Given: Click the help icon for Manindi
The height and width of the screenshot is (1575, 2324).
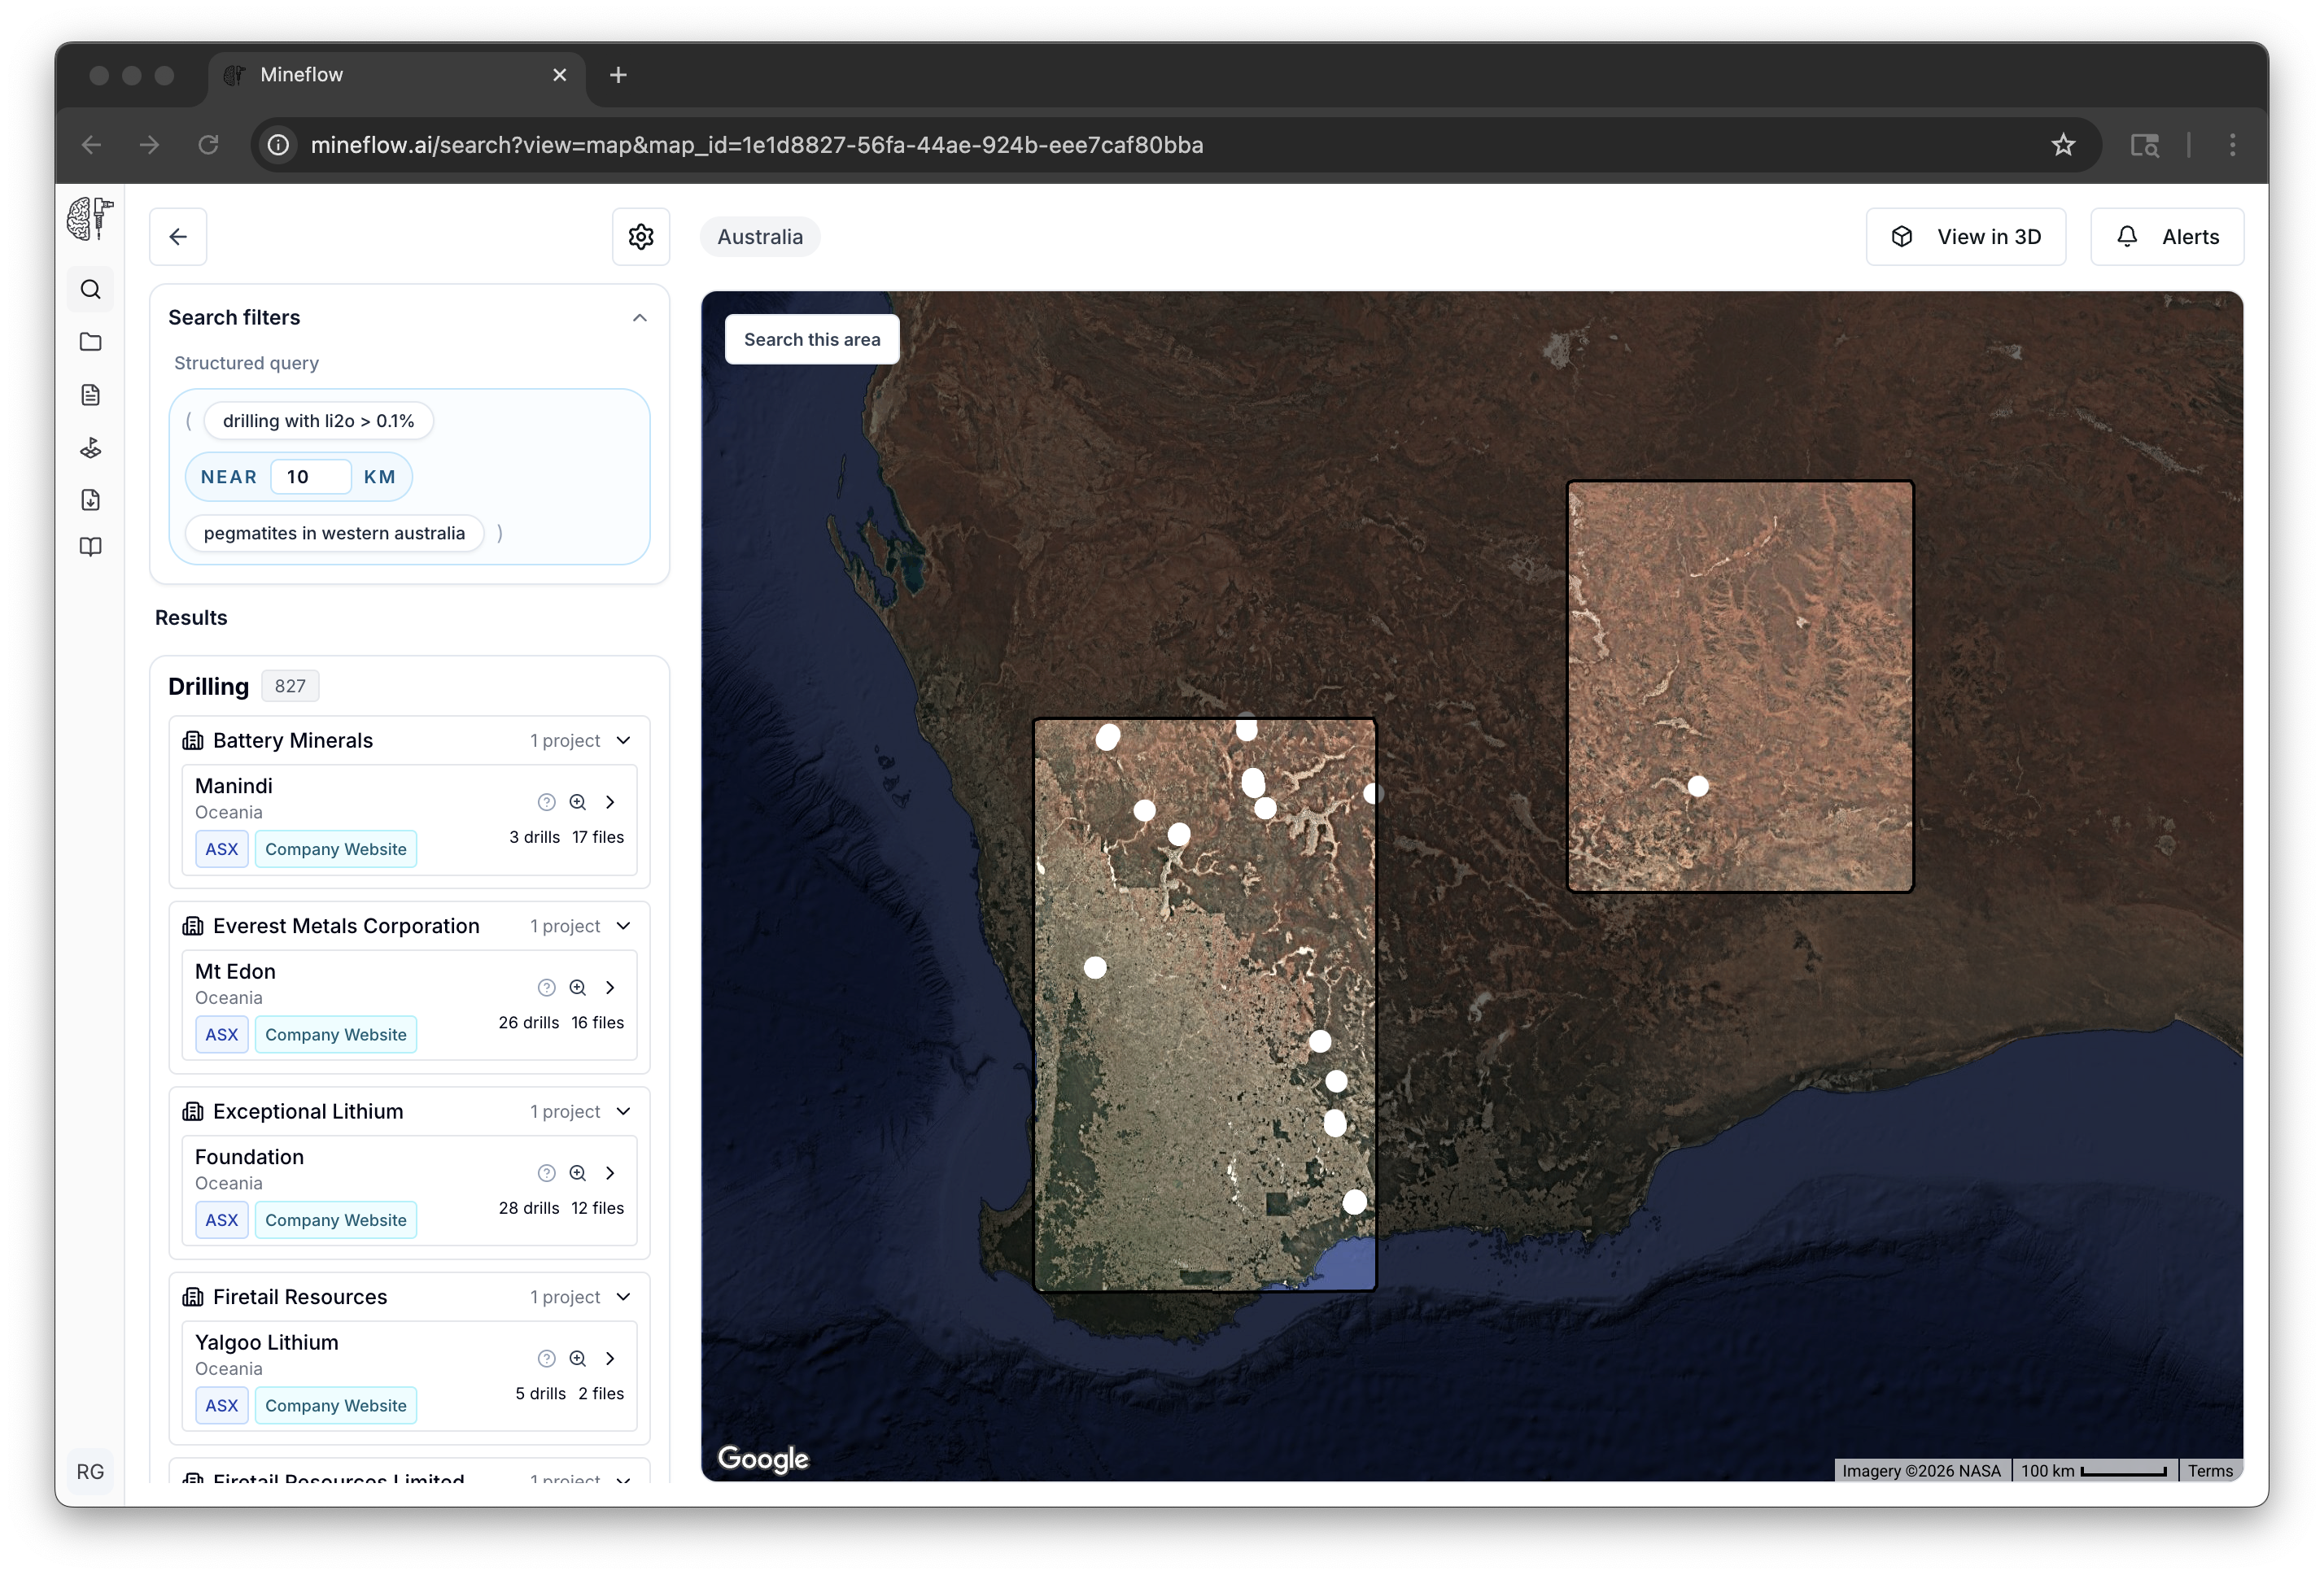Looking at the screenshot, I should 546,802.
